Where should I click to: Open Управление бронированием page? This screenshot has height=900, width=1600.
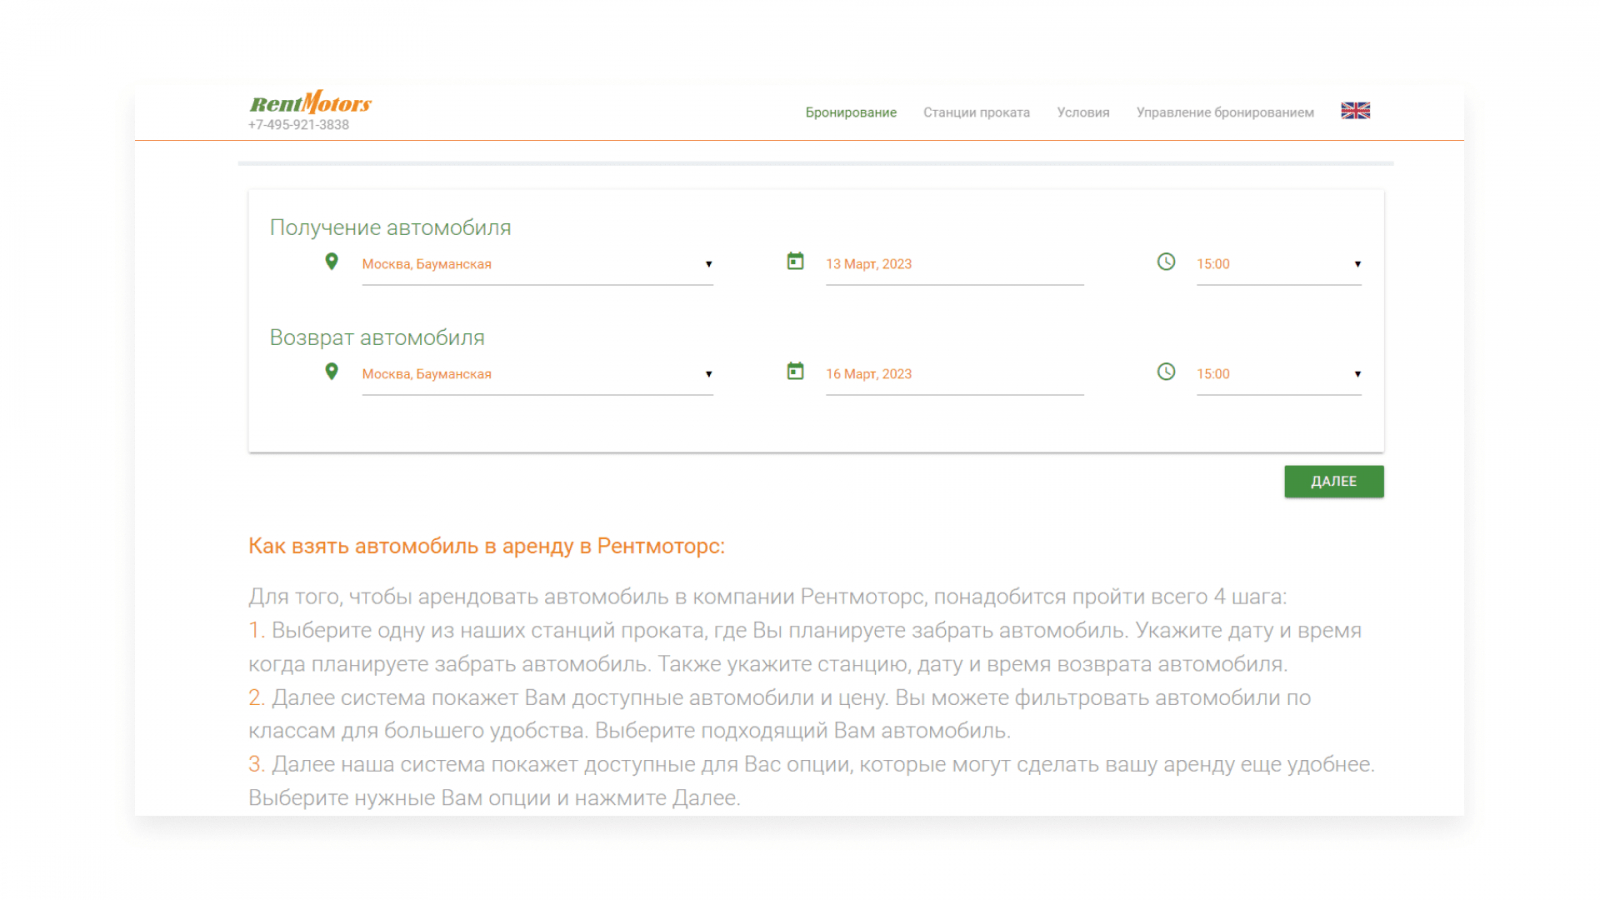pyautogui.click(x=1225, y=113)
